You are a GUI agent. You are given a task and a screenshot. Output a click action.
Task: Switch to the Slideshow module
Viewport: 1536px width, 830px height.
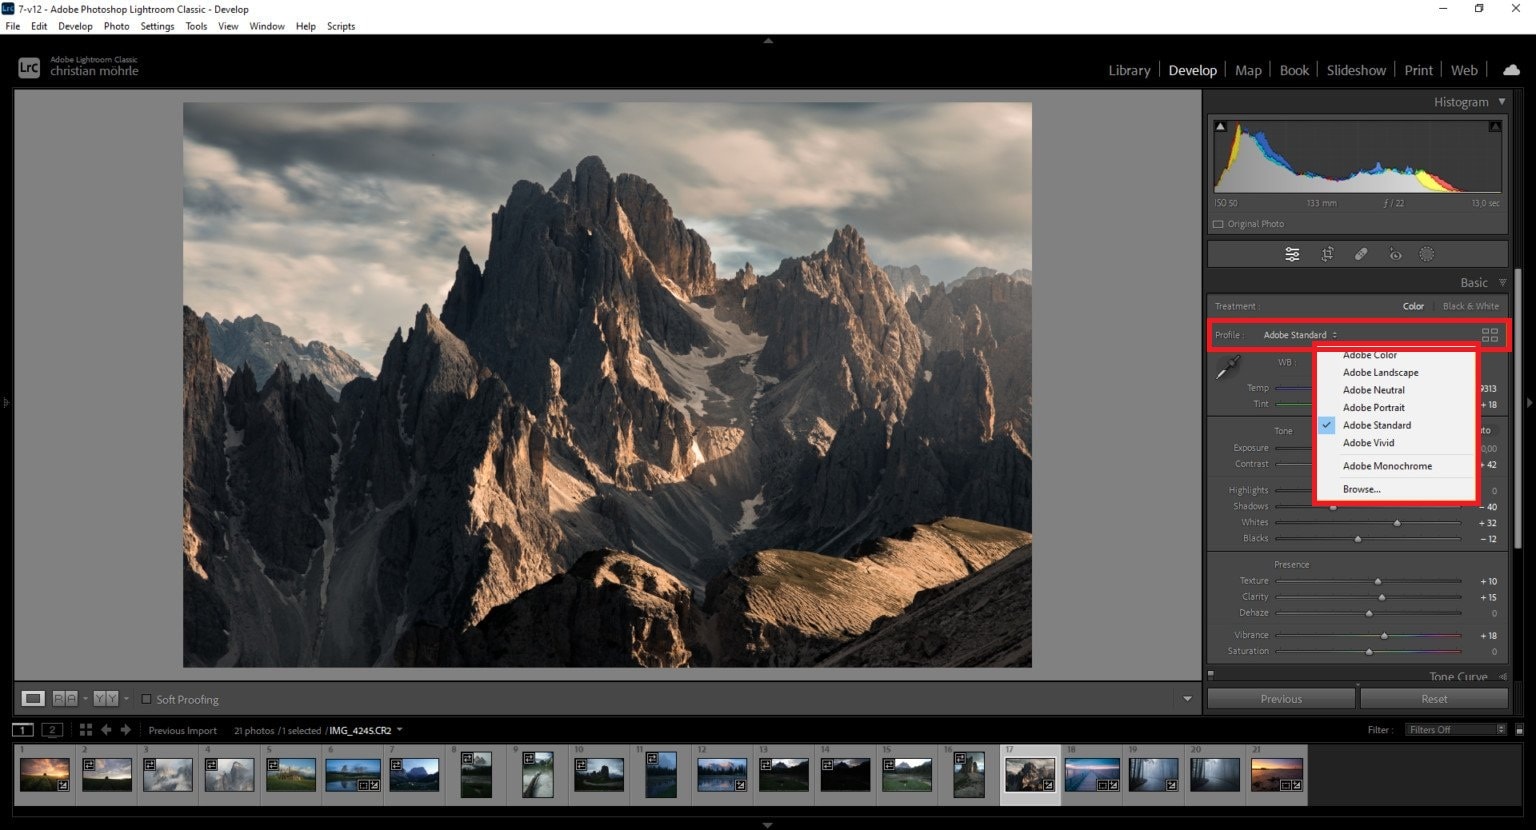(1356, 70)
